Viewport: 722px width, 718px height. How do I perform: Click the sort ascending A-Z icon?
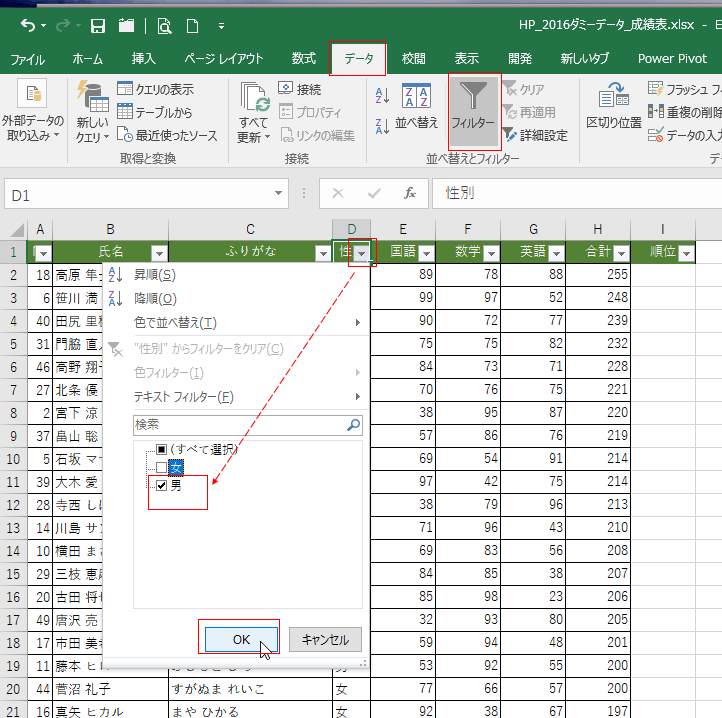tap(382, 97)
